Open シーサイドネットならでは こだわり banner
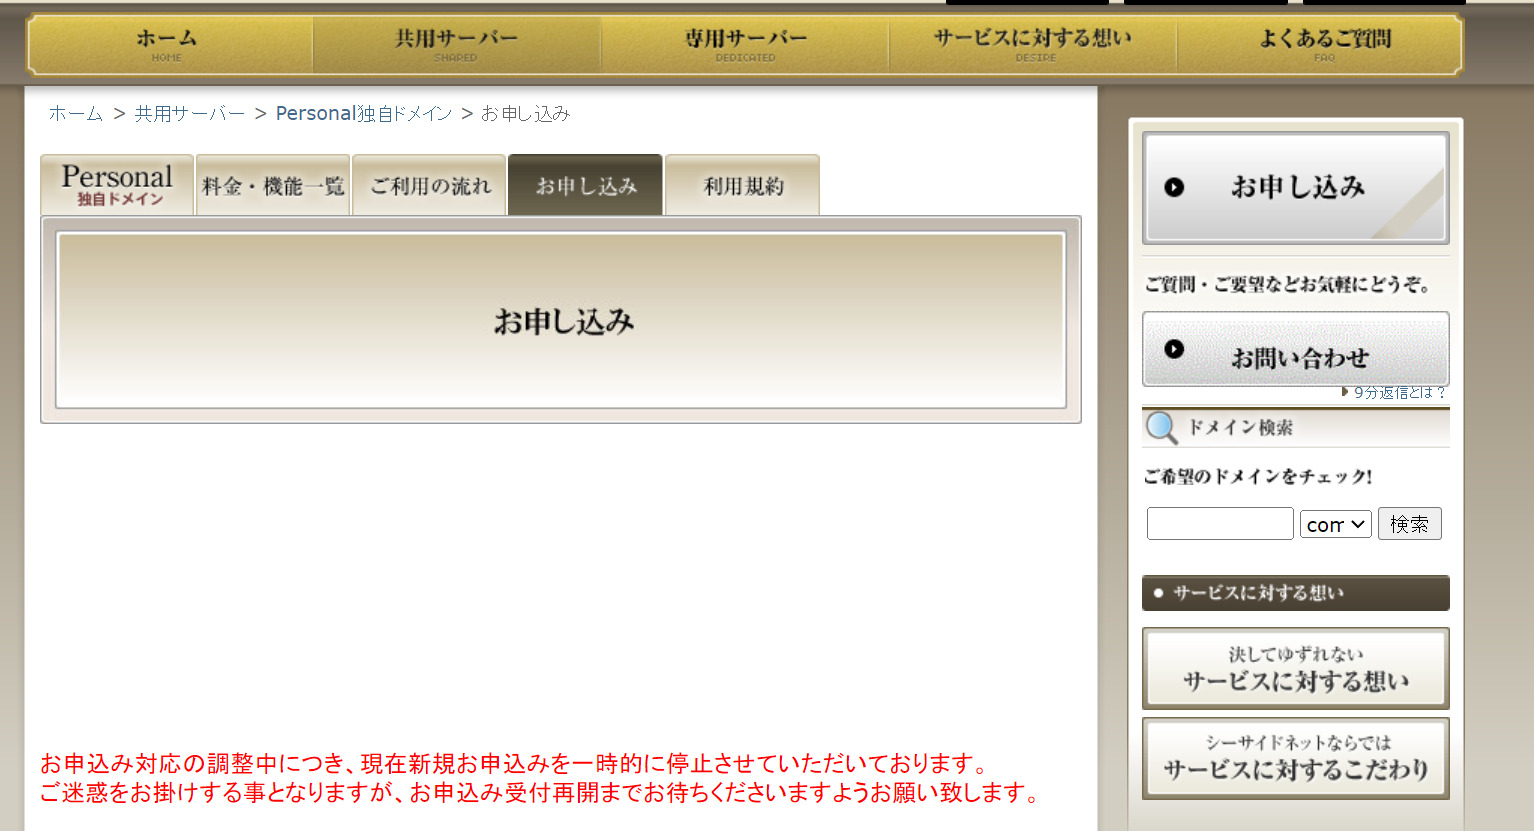 tap(1296, 758)
